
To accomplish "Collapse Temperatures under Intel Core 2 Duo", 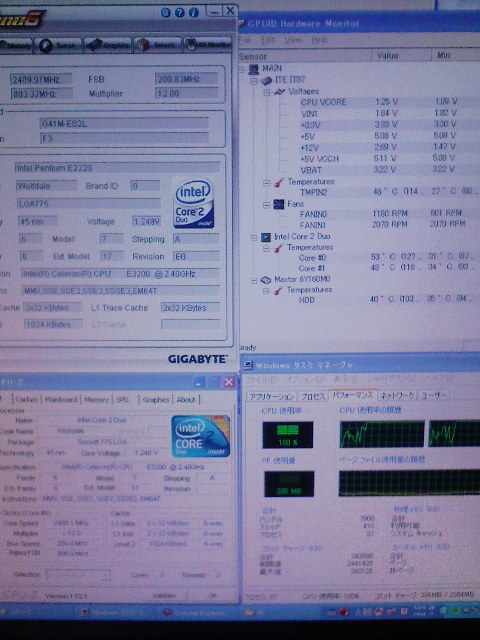I will pos(267,248).
